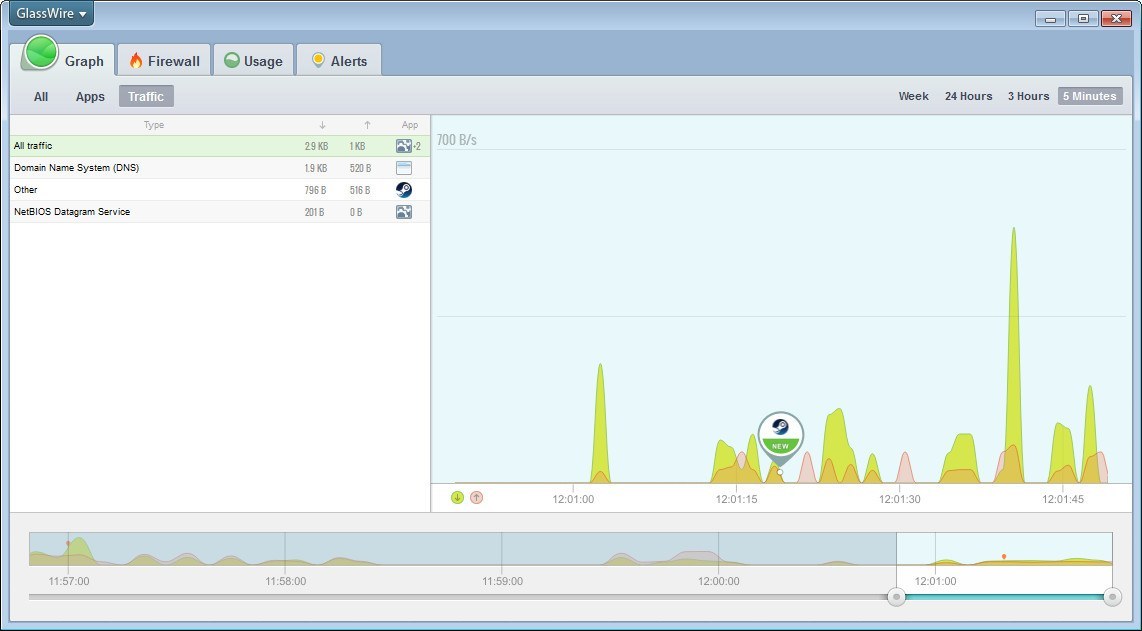Click the Steam icon next to Other traffic
Screen dimensions: 1142x631
404,190
